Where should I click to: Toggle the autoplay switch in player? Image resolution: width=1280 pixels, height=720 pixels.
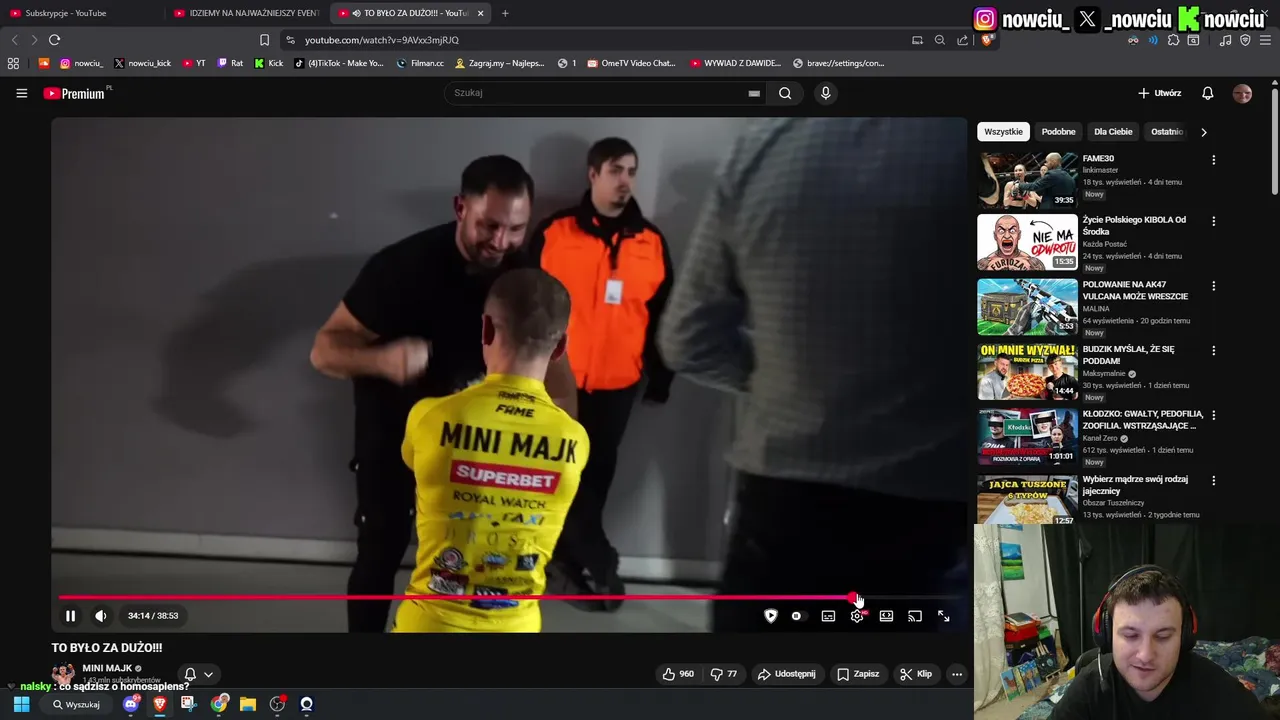click(x=796, y=616)
